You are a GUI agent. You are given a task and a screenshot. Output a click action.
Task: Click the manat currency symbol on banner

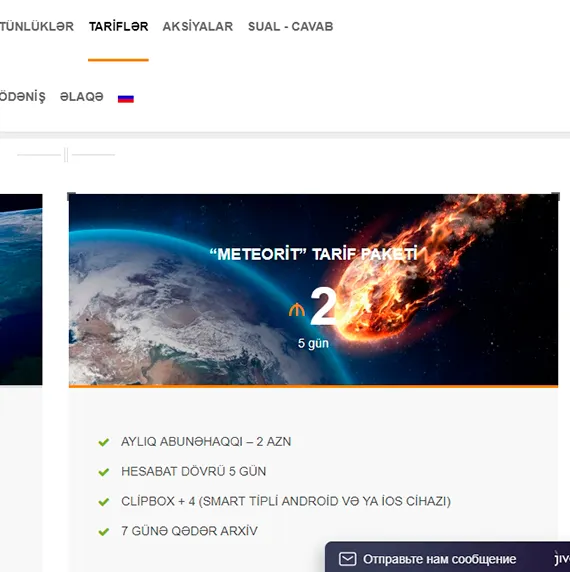pos(296,310)
